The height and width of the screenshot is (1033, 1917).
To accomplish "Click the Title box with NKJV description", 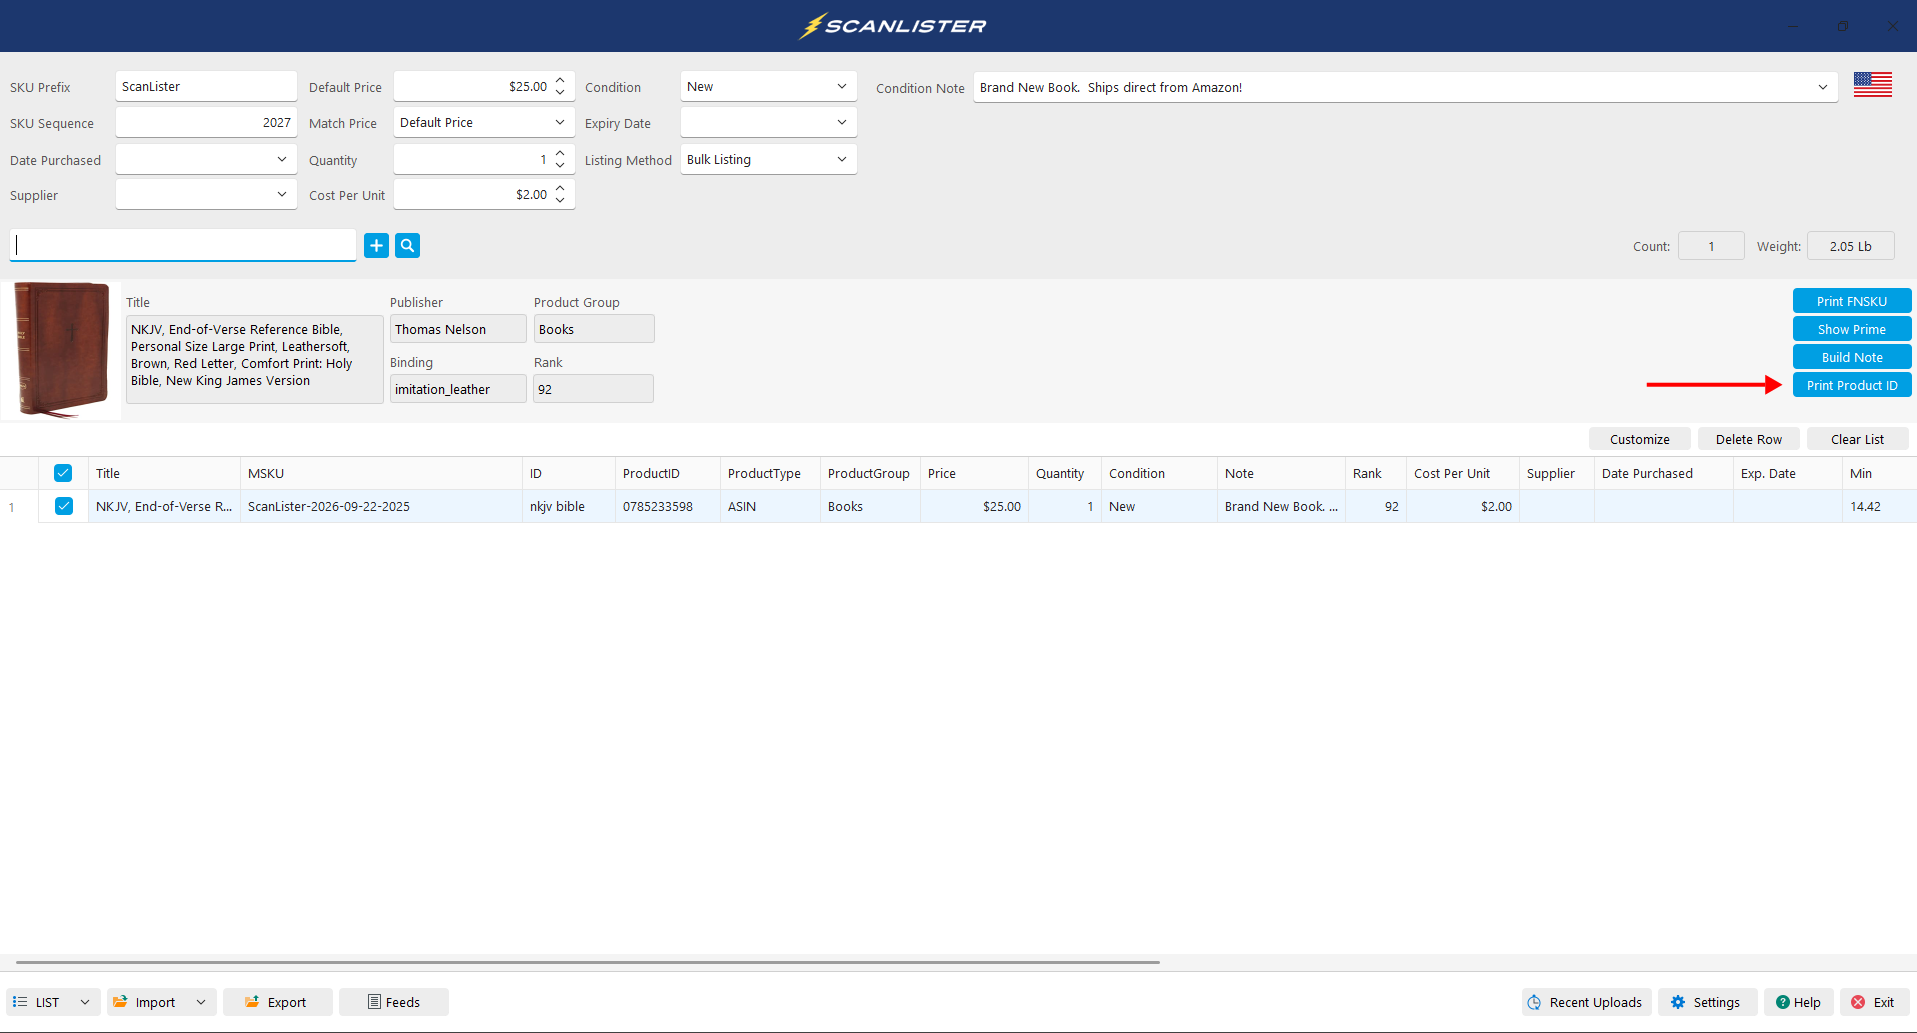I will coord(254,359).
